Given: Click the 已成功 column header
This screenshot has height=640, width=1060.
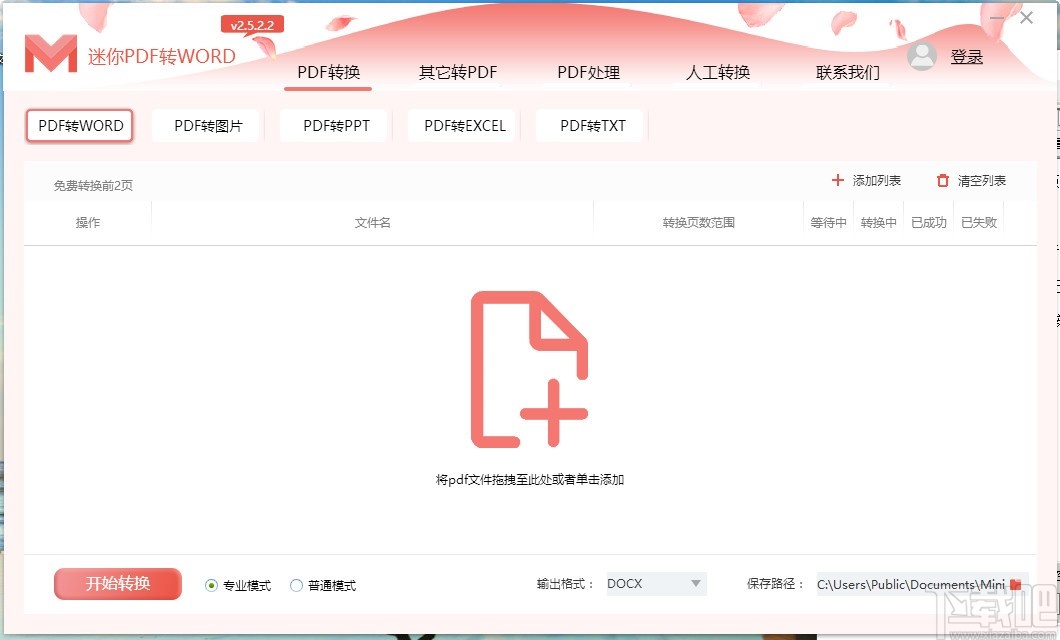Looking at the screenshot, I should 928,222.
